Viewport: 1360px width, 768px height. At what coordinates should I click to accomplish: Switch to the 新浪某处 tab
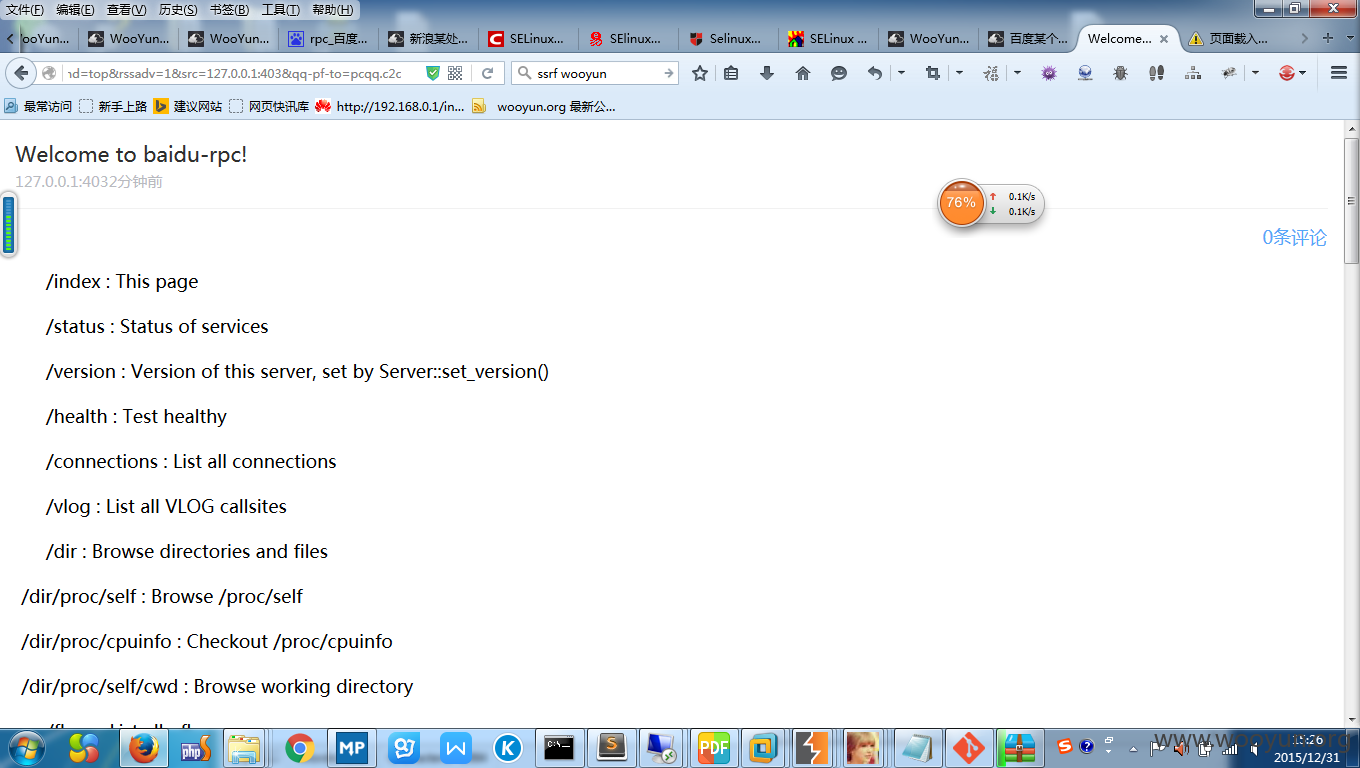(x=428, y=39)
